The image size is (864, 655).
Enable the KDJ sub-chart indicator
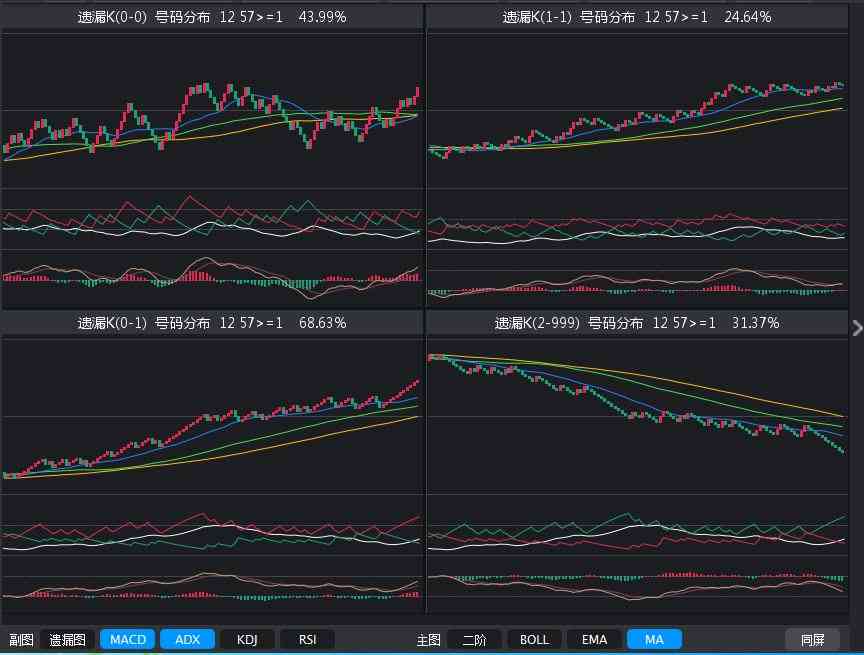[x=247, y=640]
